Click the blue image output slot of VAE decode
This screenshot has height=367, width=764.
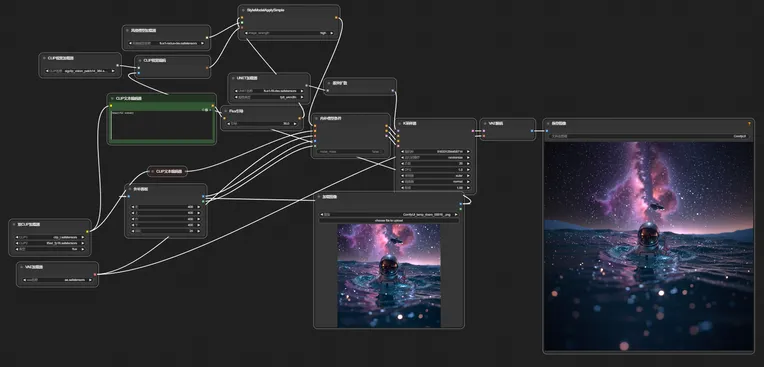[x=532, y=131]
